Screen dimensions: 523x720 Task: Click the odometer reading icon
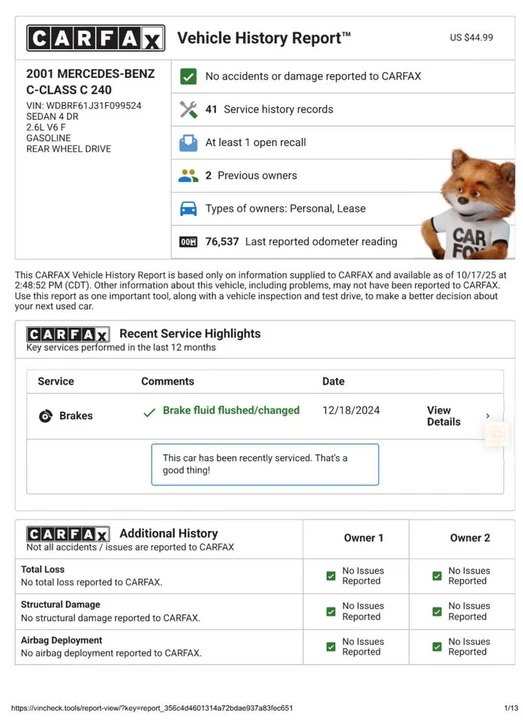188,242
